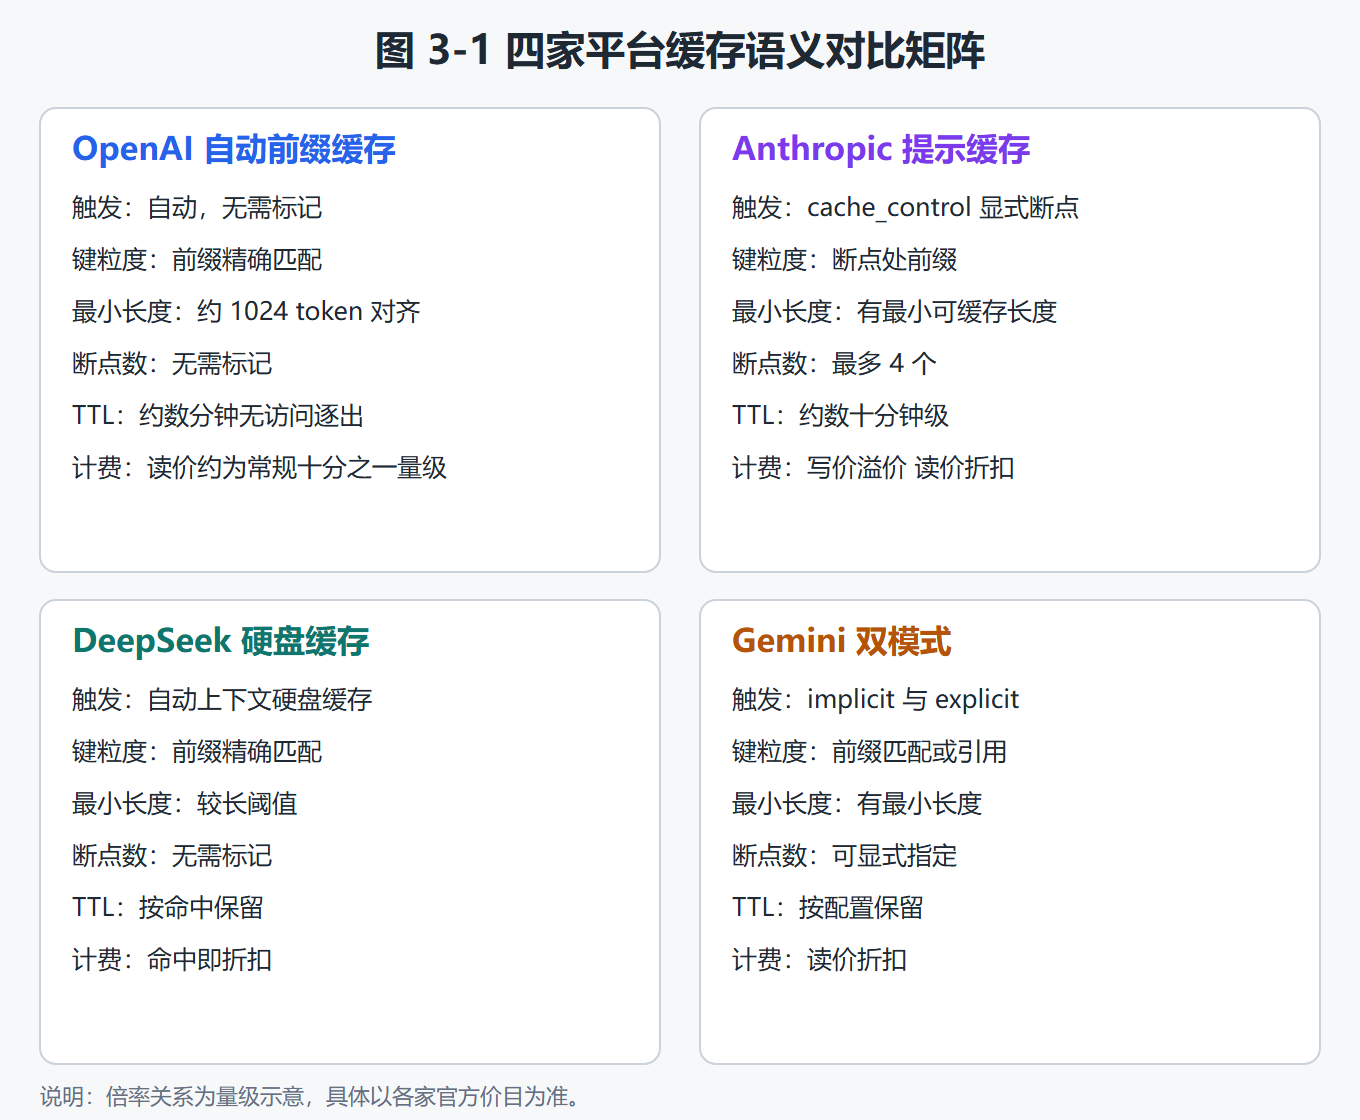Click the footnote 说明：倍率关系为量级示意
The height and width of the screenshot is (1120, 1360).
pos(310,1097)
